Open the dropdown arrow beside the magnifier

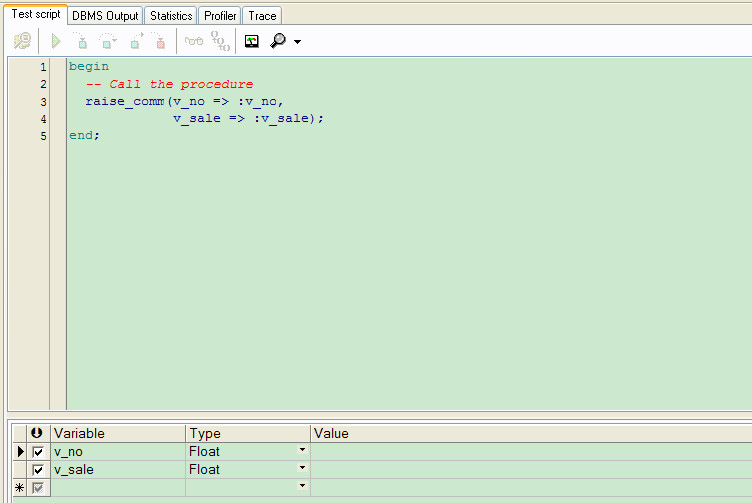[x=297, y=42]
